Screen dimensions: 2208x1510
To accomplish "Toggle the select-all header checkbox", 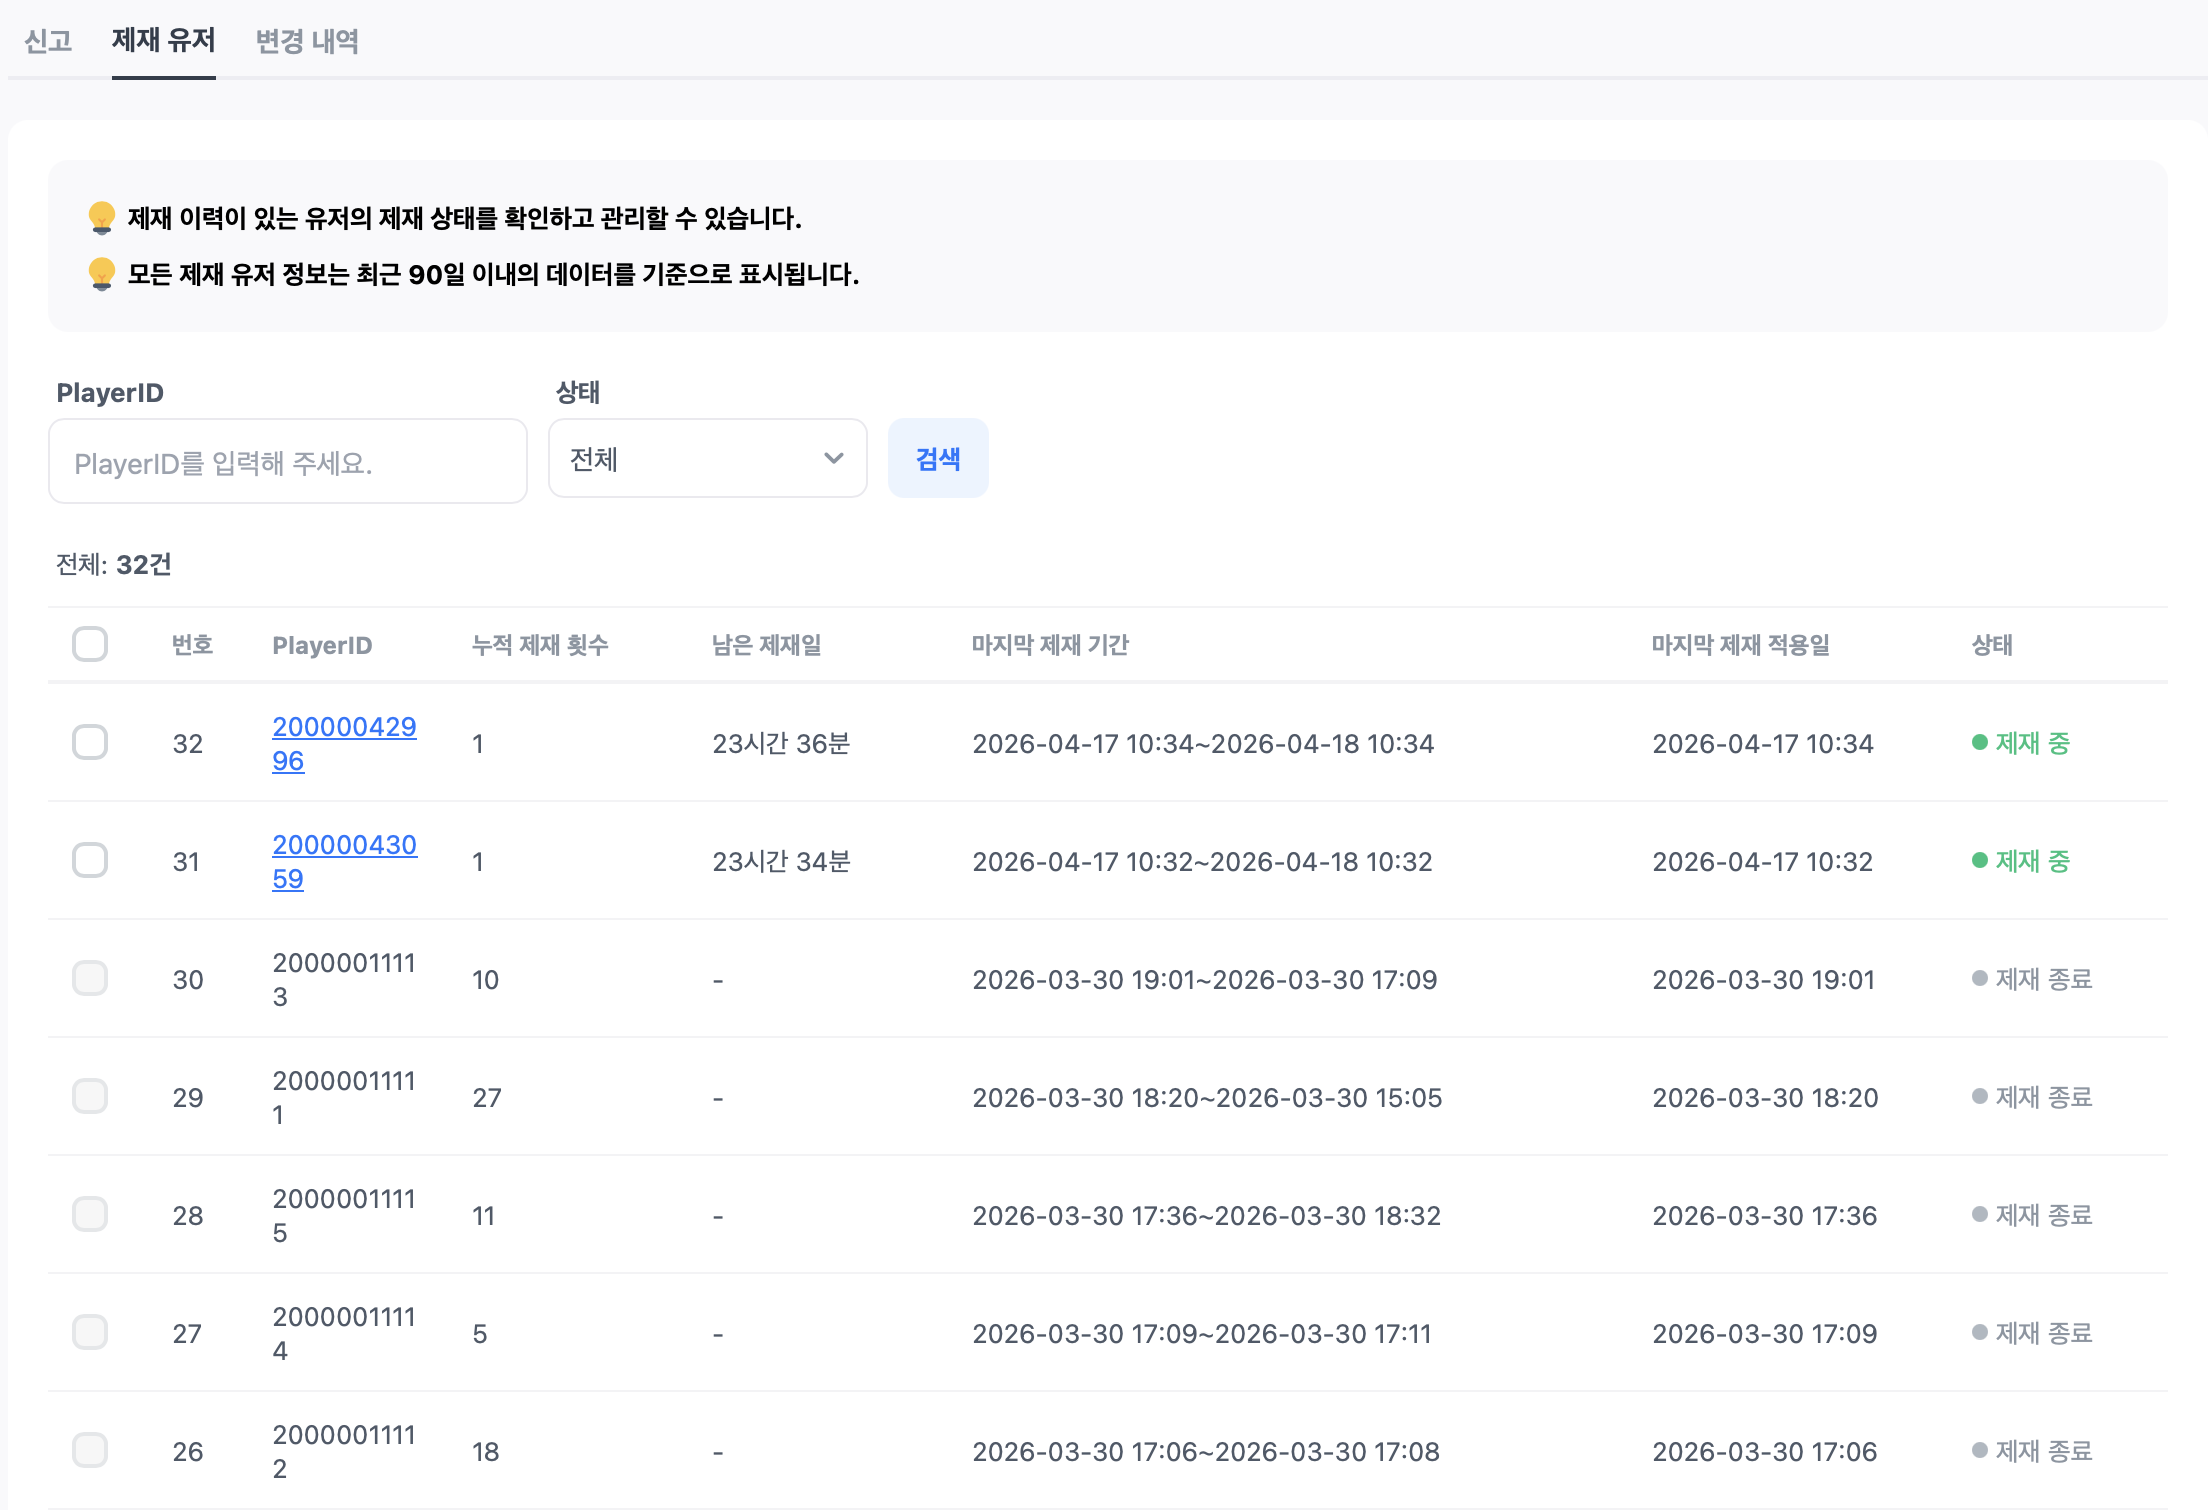I will [90, 644].
